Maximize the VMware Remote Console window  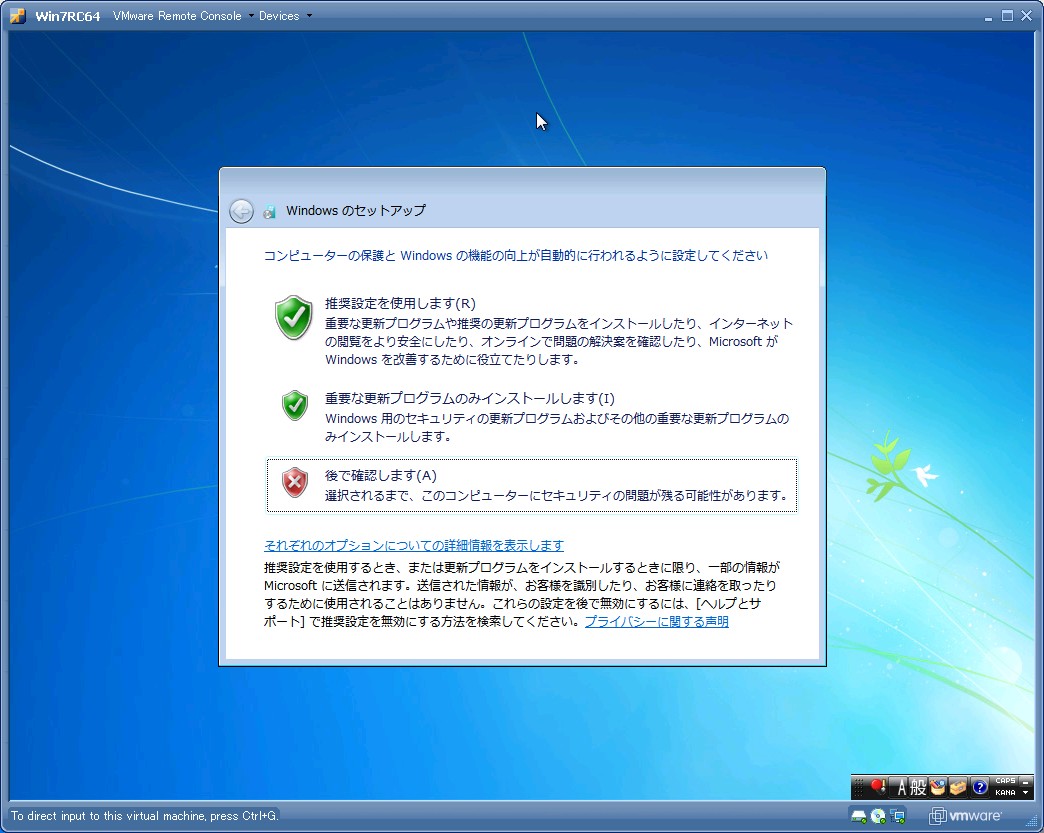(x=1007, y=15)
